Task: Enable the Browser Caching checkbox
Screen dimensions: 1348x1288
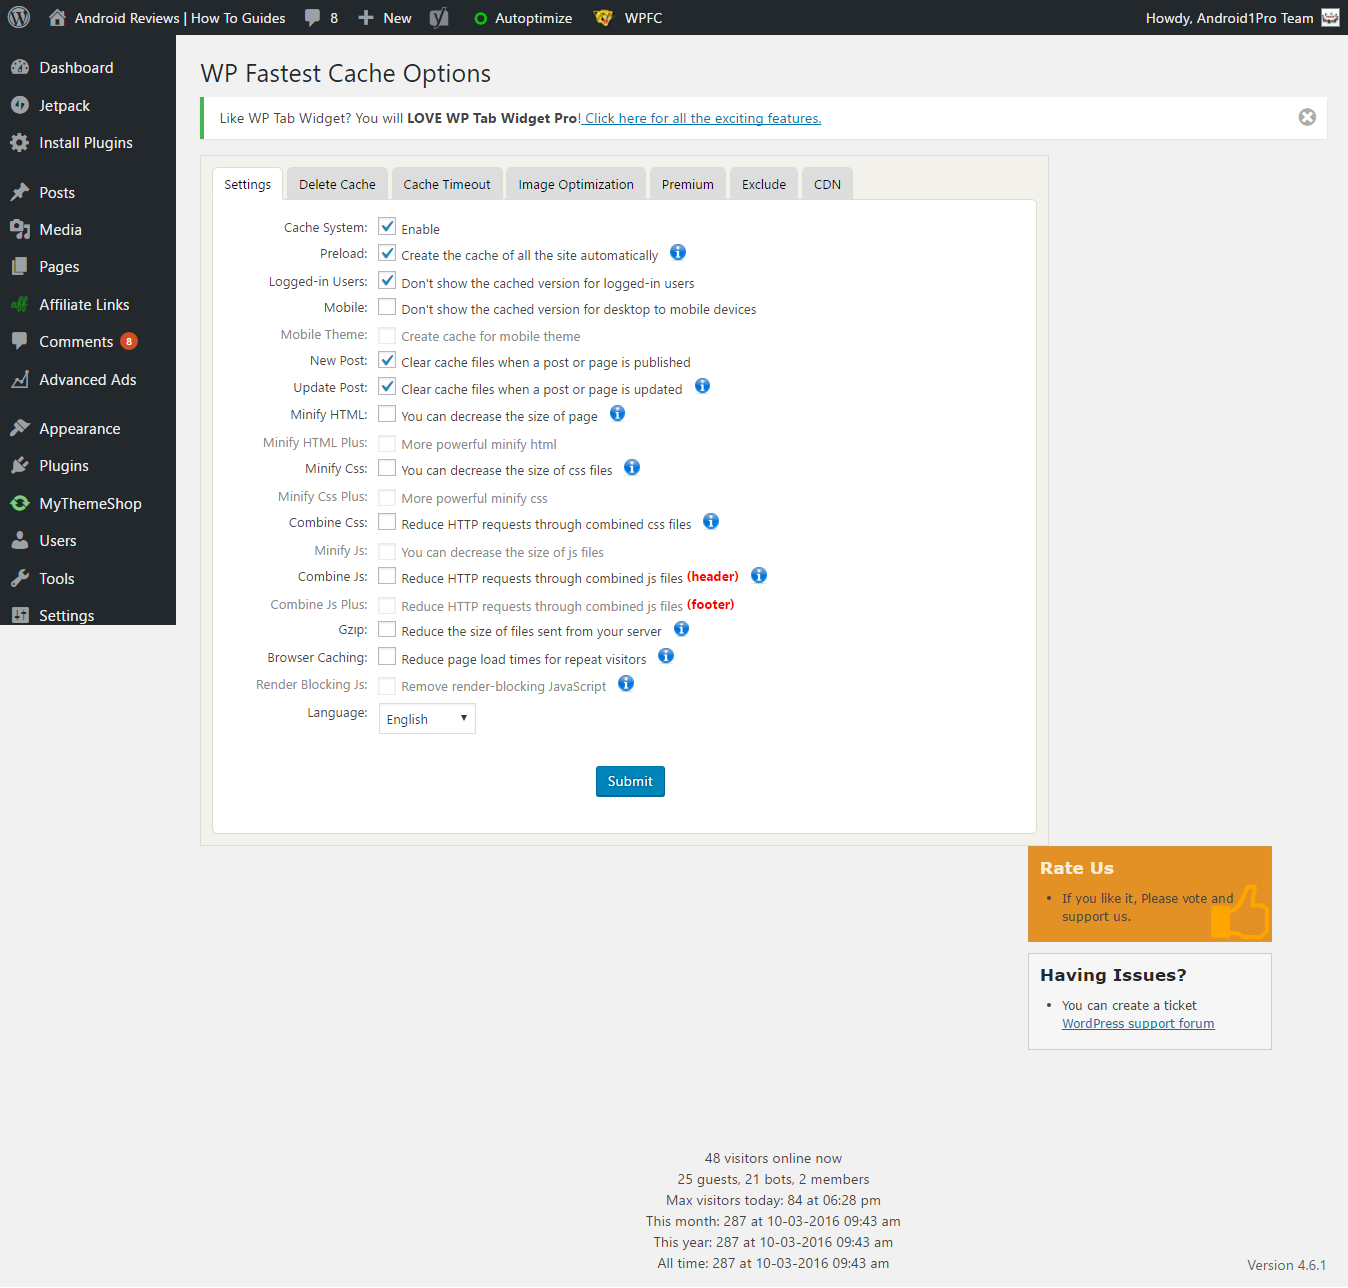Action: [x=387, y=657]
